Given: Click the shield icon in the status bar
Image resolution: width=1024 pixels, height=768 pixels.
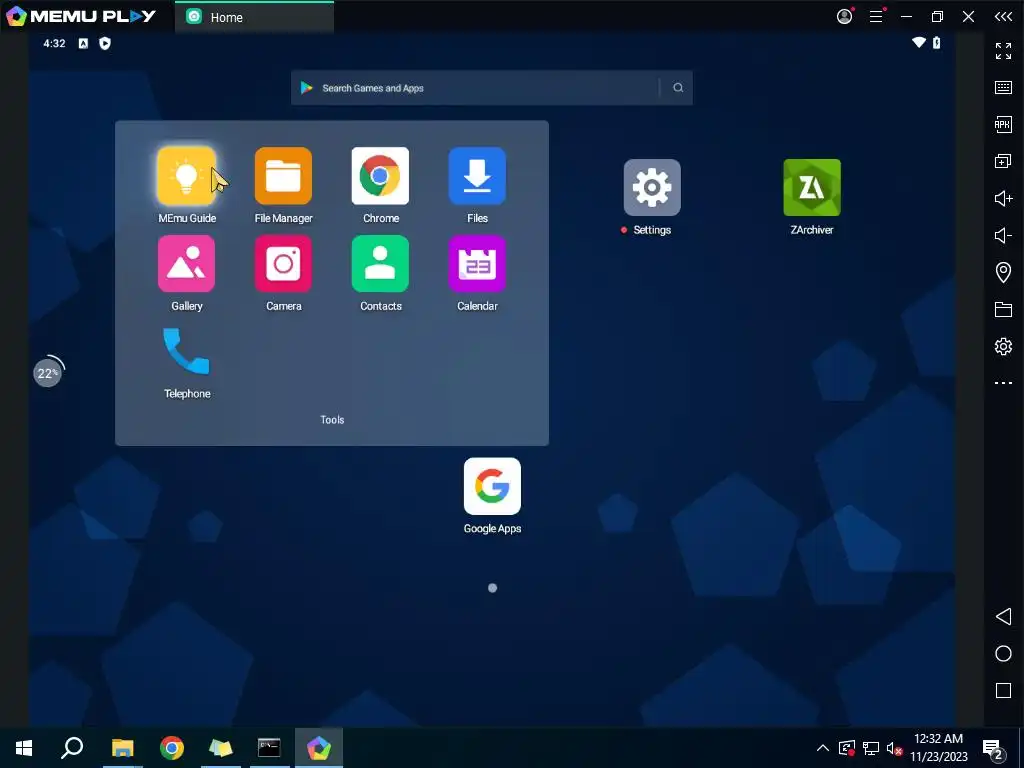Looking at the screenshot, I should (104, 43).
